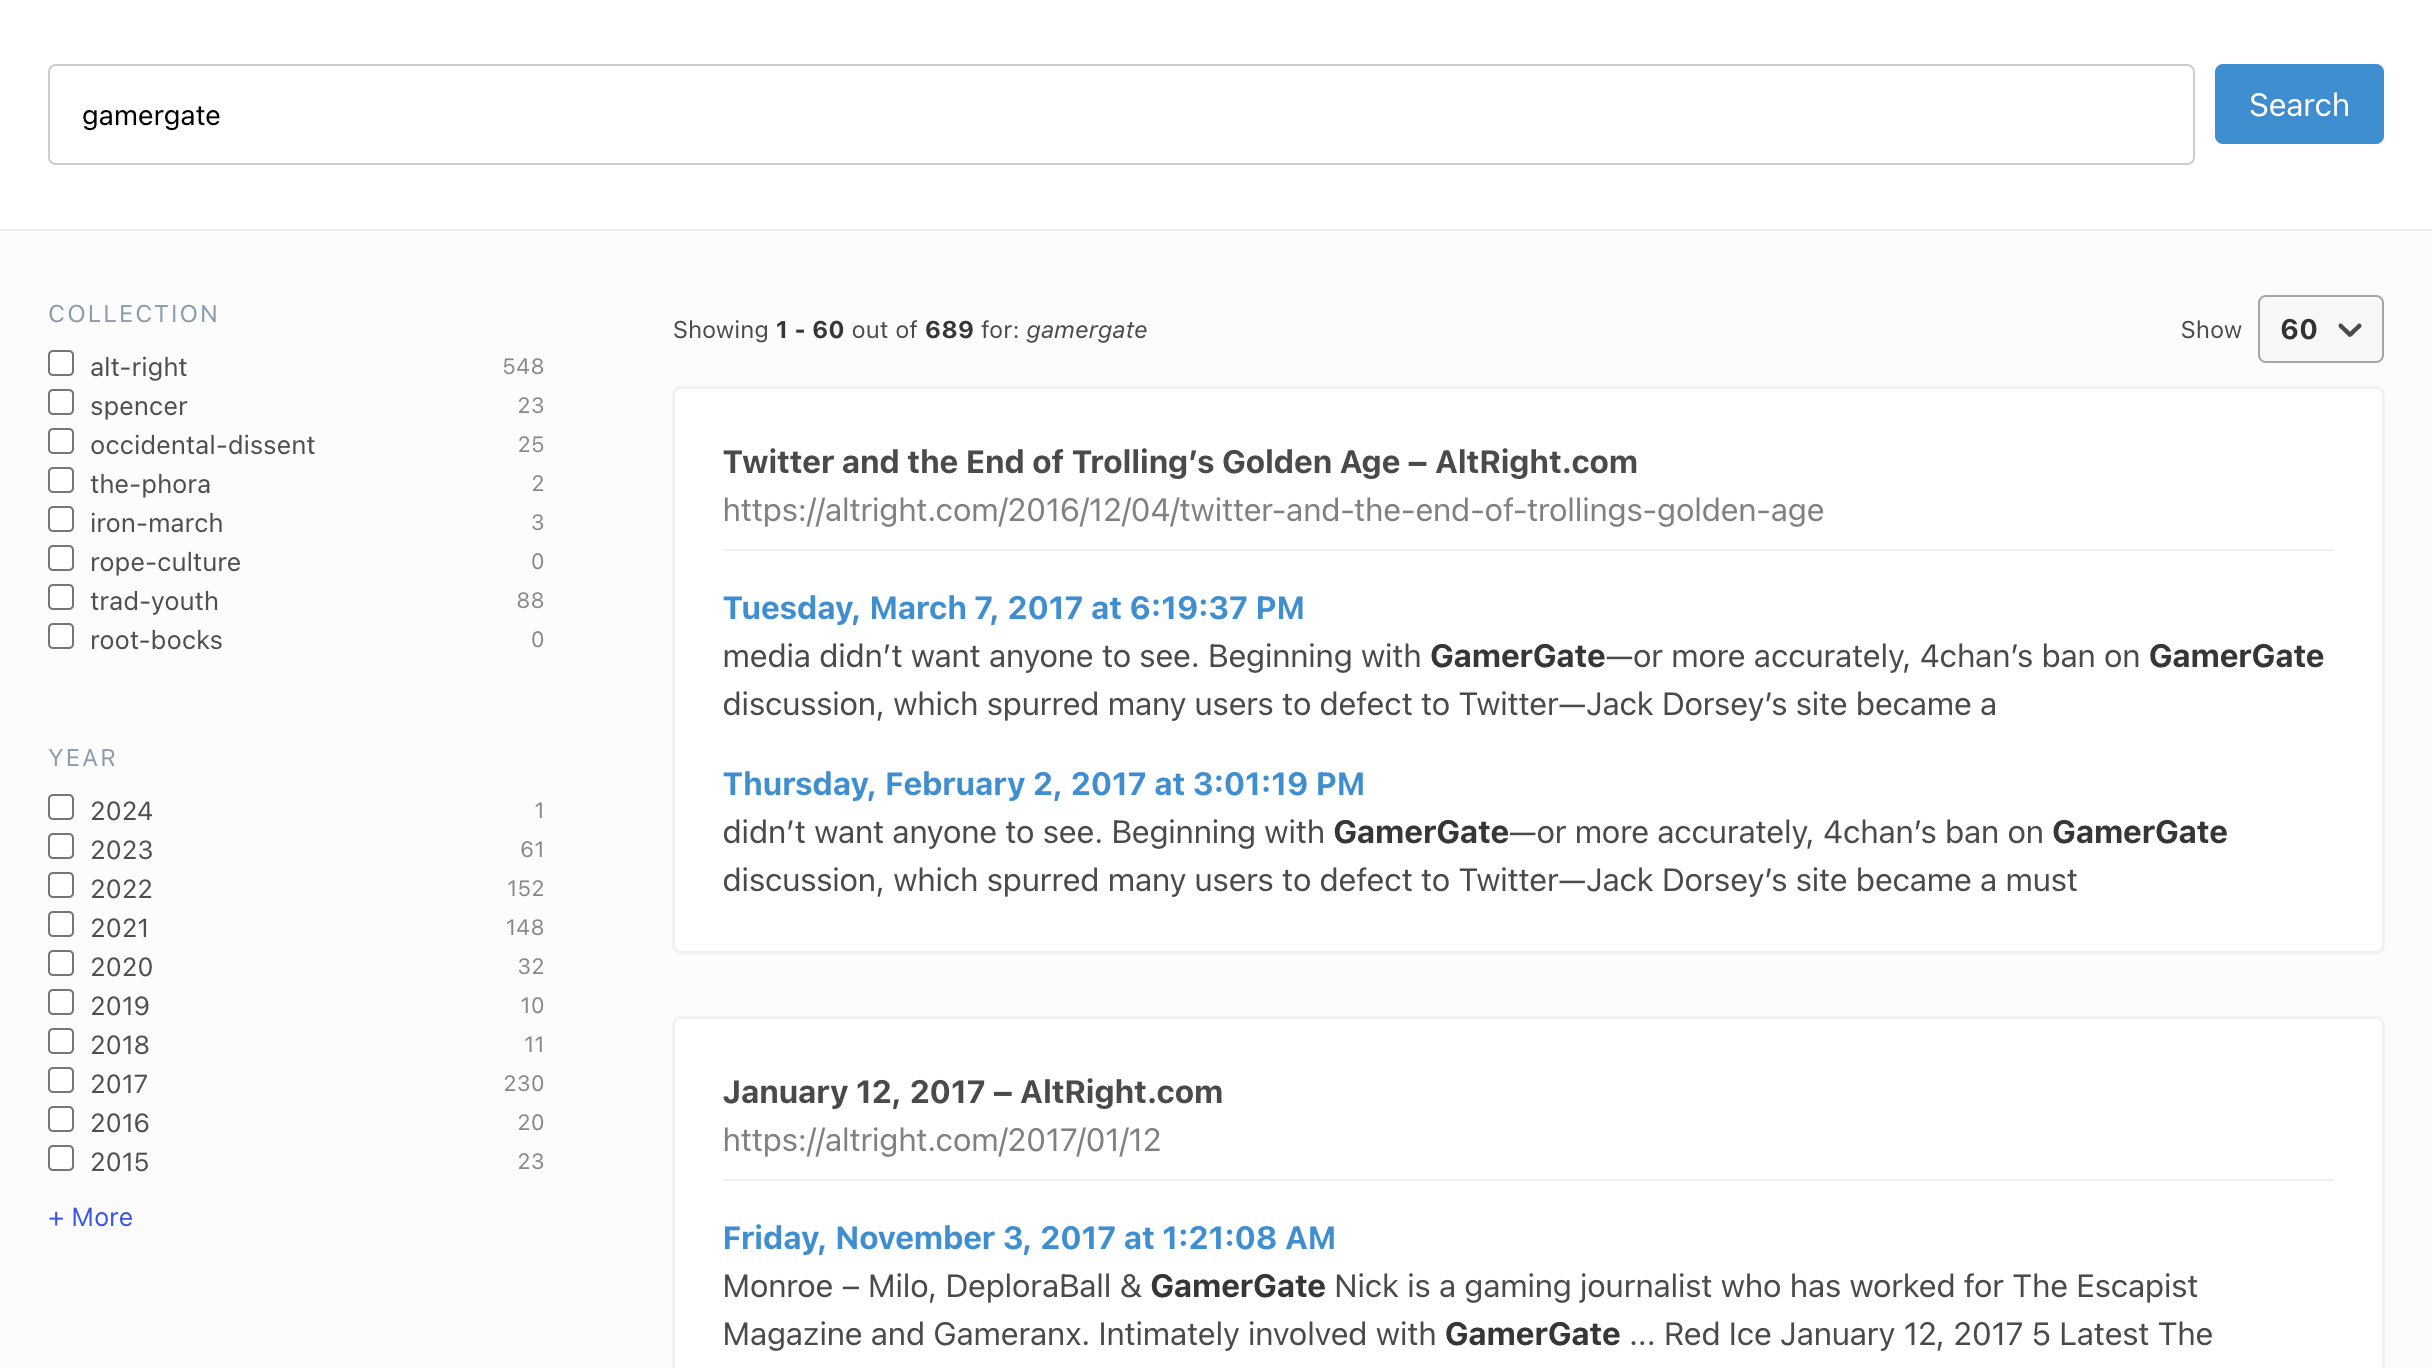This screenshot has width=2432, height=1368.
Task: Expand year list with + More
Action: pos(91,1217)
